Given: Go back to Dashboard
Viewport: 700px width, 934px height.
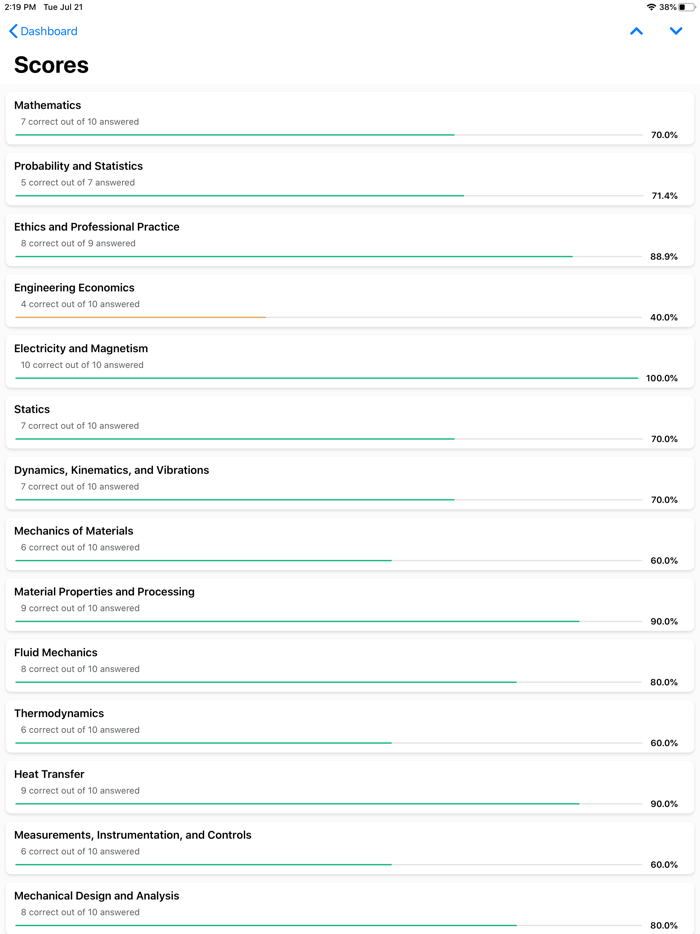Looking at the screenshot, I should pyautogui.click(x=49, y=31).
